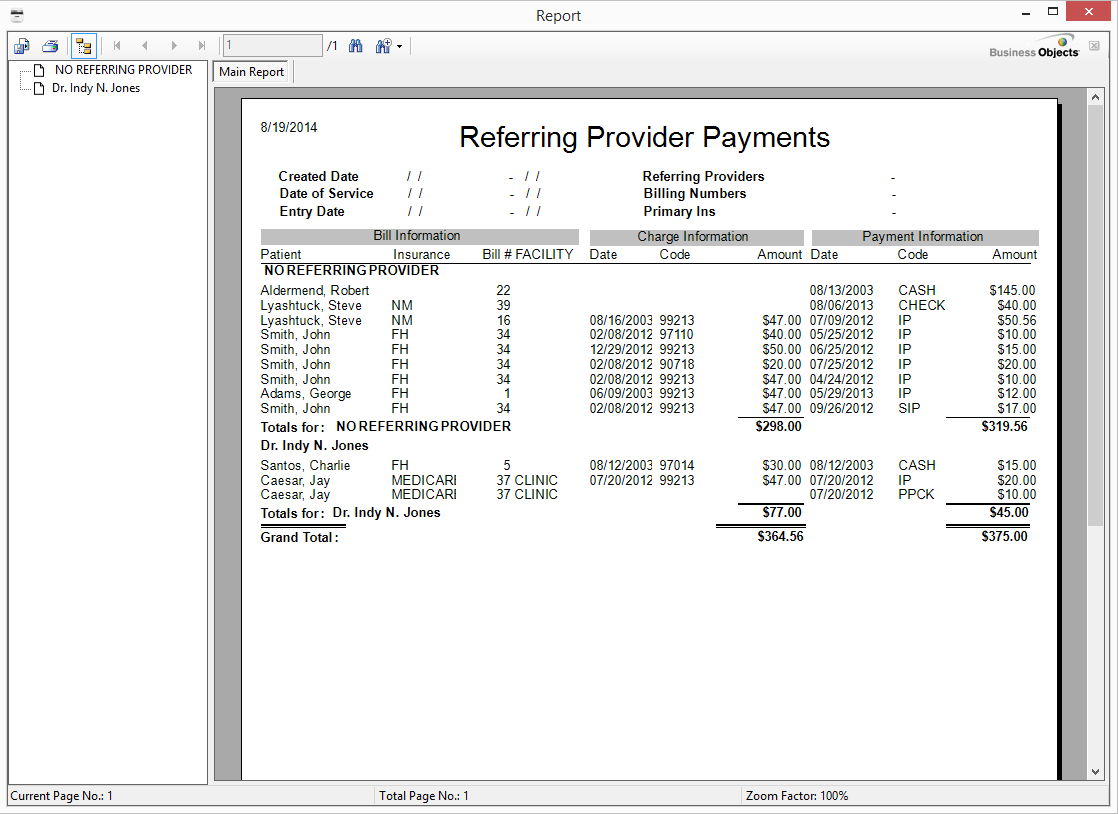Click patient Santos, Charlie
The width and height of the screenshot is (1118, 814).
[305, 465]
